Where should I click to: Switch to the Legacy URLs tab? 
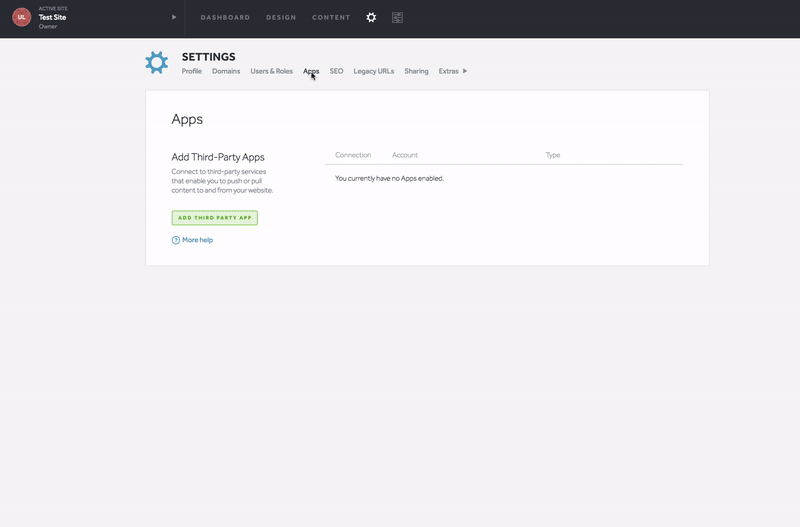click(373, 71)
